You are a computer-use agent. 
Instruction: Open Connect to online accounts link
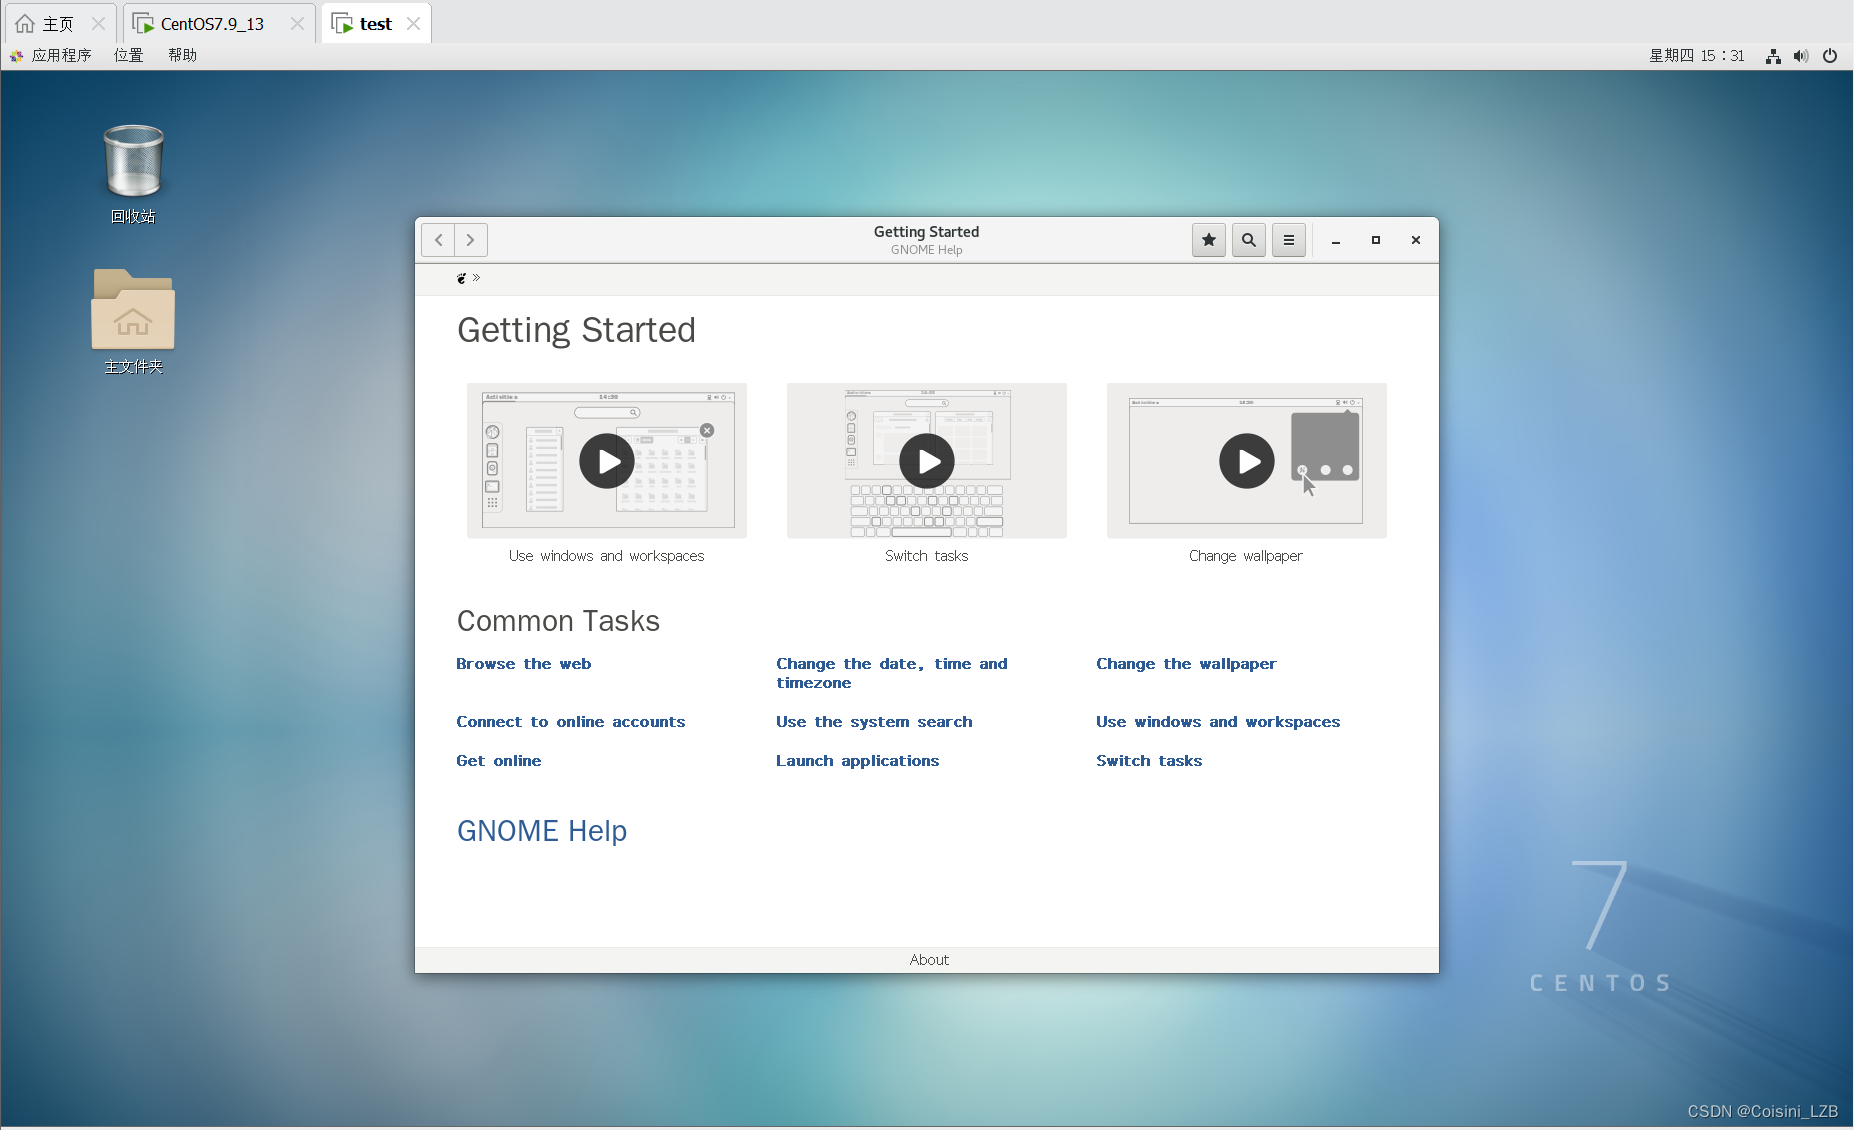[x=571, y=722]
